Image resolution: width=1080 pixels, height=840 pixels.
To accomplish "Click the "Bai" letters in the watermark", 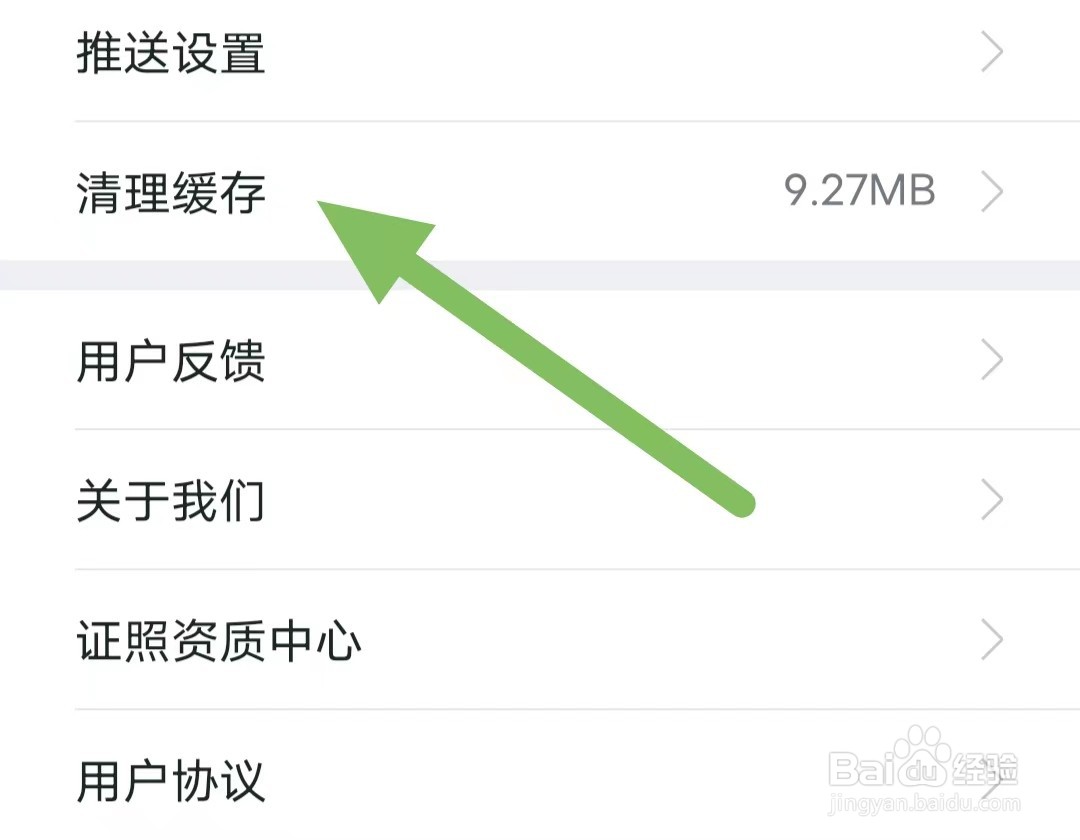I will (859, 768).
